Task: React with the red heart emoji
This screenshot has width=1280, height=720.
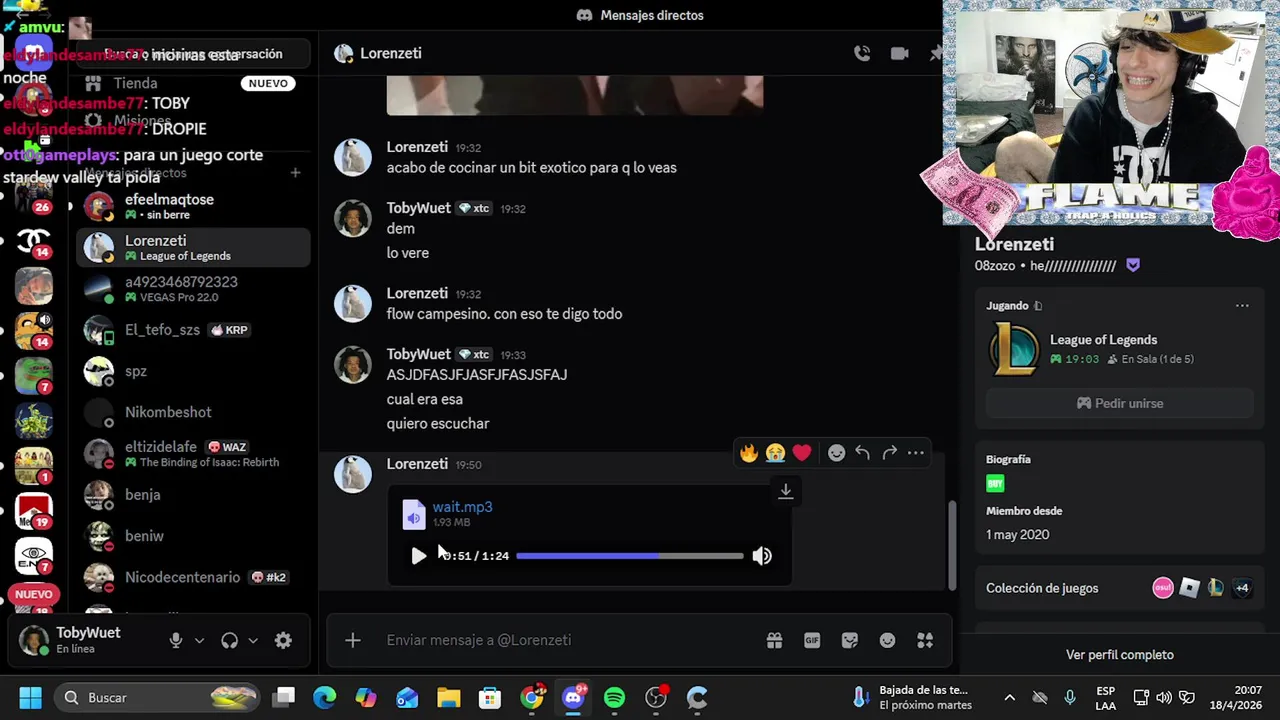Action: click(x=801, y=453)
